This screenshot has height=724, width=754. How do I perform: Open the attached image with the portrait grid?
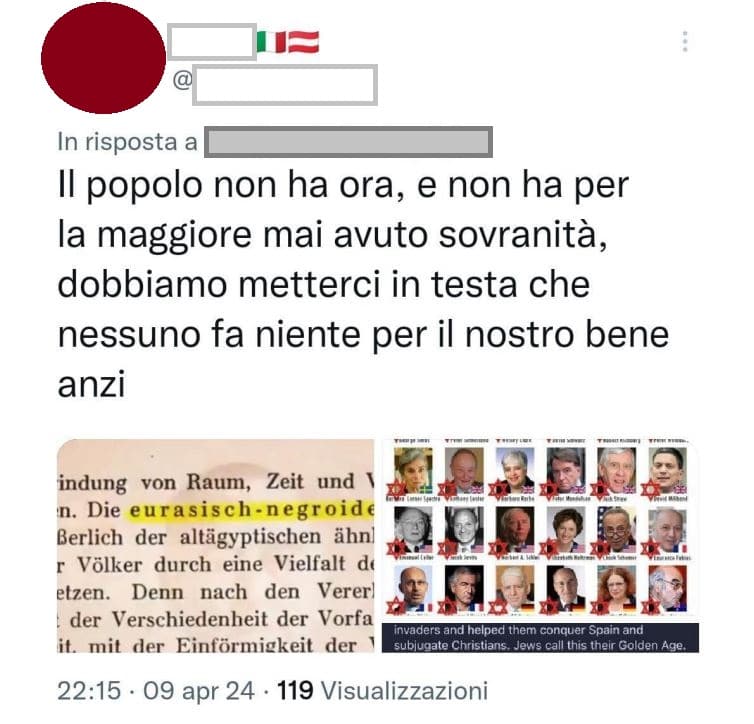[x=540, y=546]
